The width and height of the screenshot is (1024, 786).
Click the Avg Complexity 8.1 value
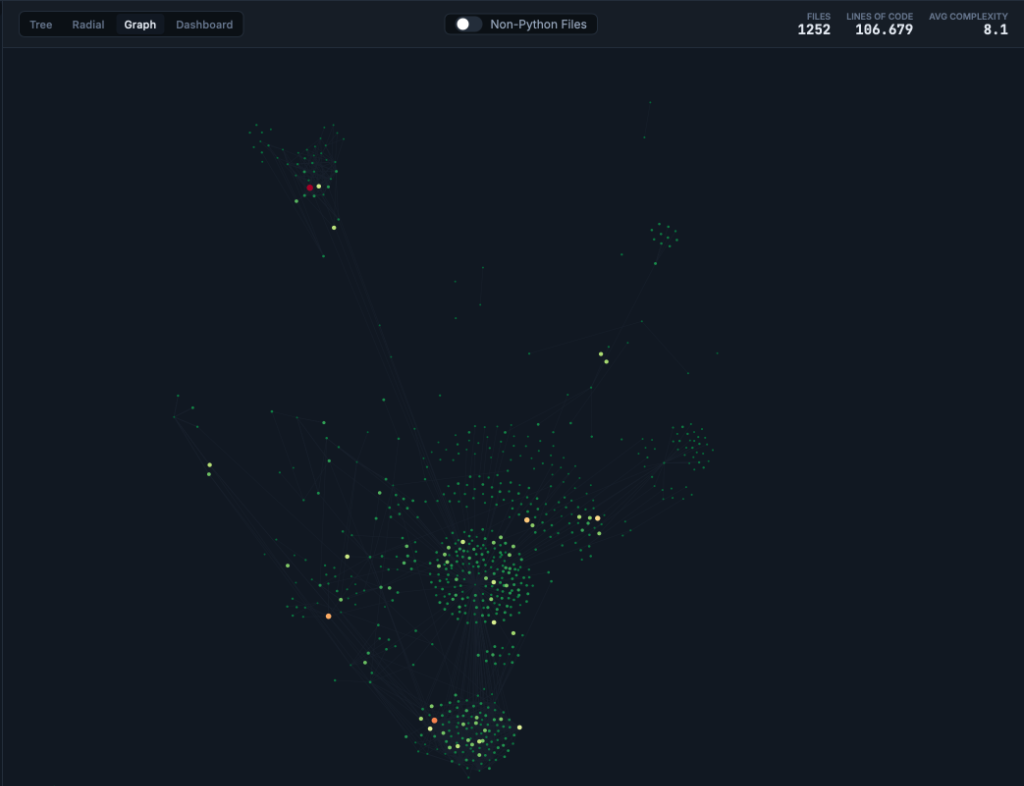(x=994, y=30)
